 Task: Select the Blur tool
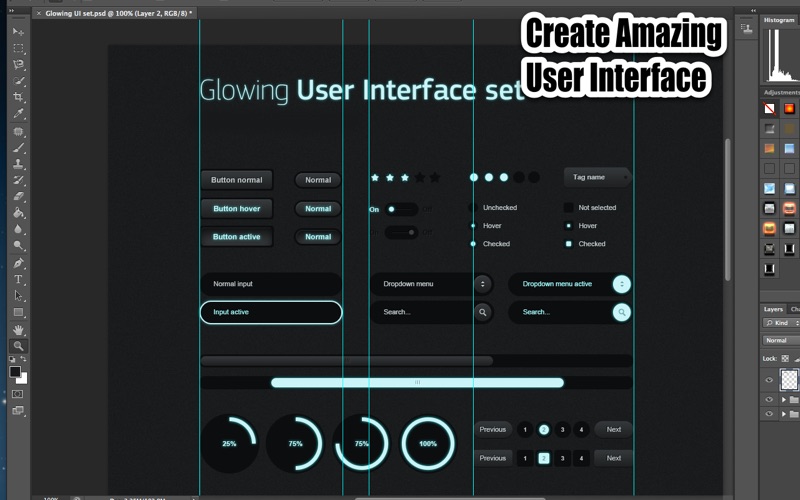click(x=18, y=229)
